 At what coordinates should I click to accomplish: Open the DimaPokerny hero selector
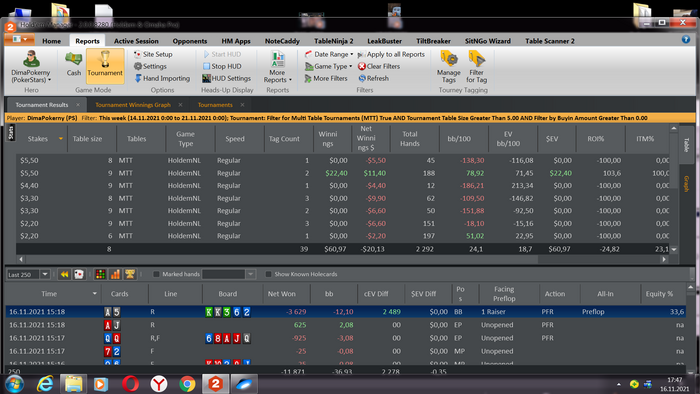(x=31, y=67)
